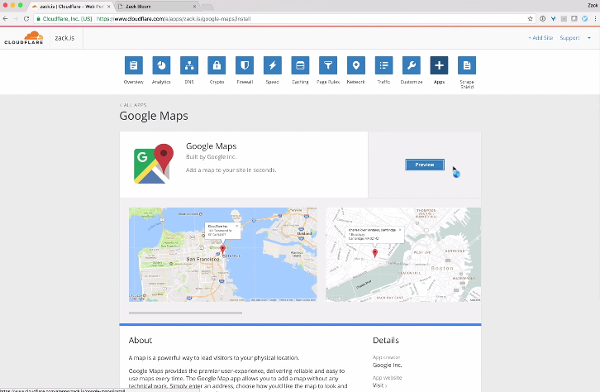600x392 pixels.
Task: Go back to All Apps link
Action: click(x=133, y=105)
